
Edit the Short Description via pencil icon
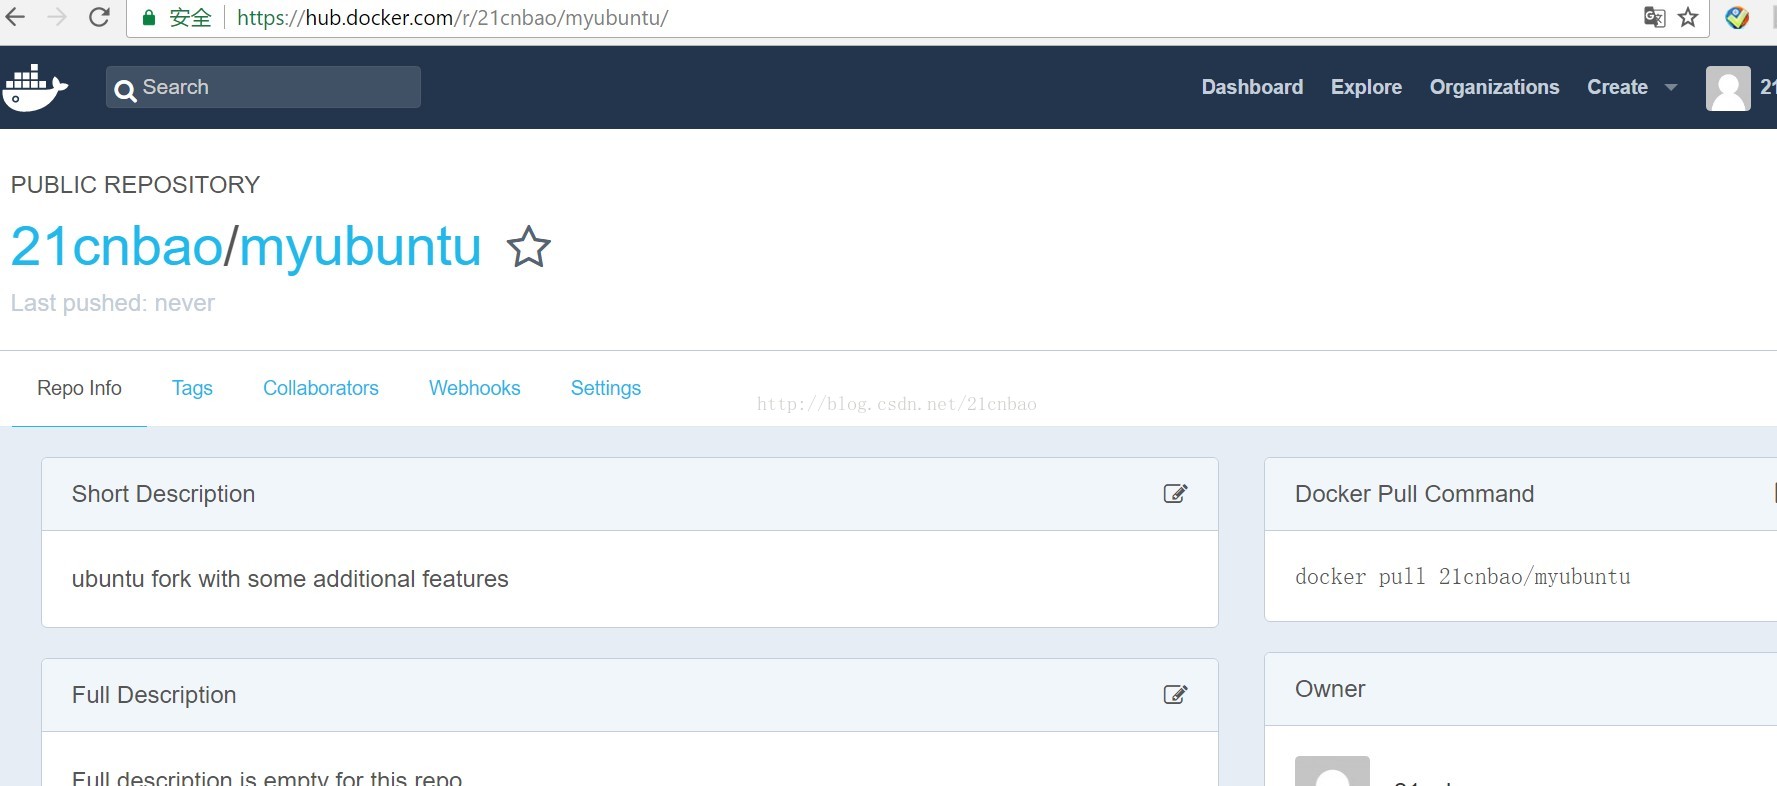point(1175,493)
